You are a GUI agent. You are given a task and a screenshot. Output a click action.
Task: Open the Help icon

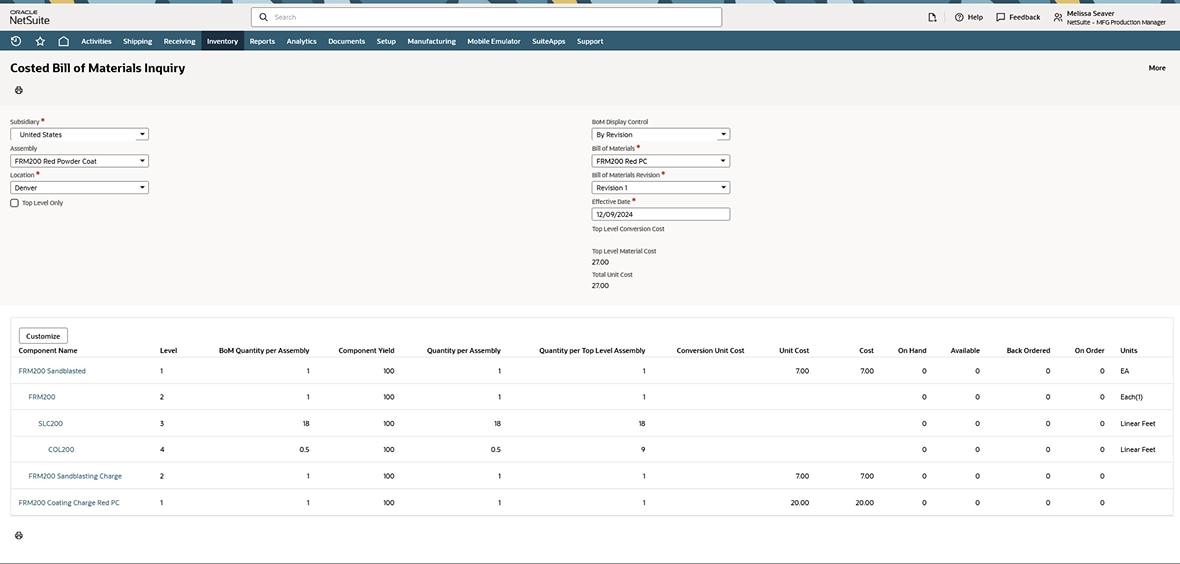[x=959, y=17]
